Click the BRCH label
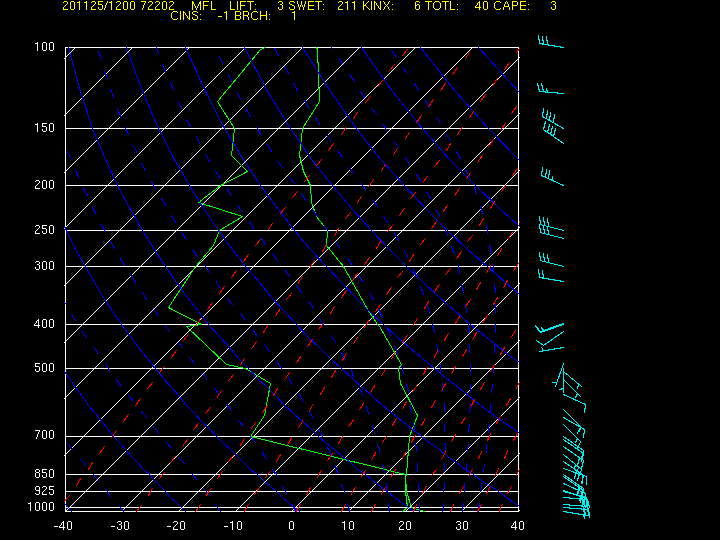Viewport: 720px width, 540px height. 252,16
